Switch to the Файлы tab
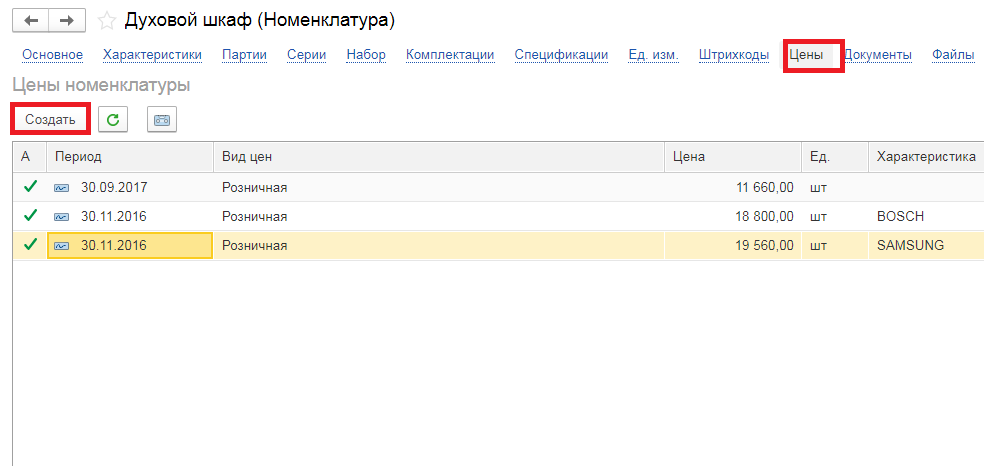 point(953,55)
